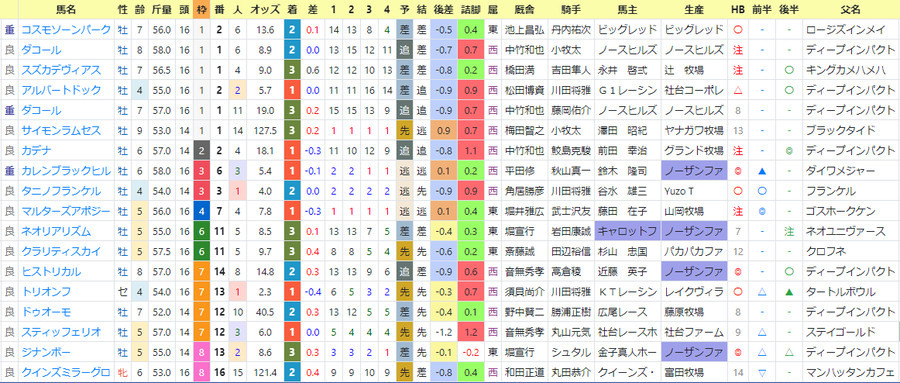Click green 注 mark in ネオリアリズム row

pyautogui.click(x=789, y=231)
